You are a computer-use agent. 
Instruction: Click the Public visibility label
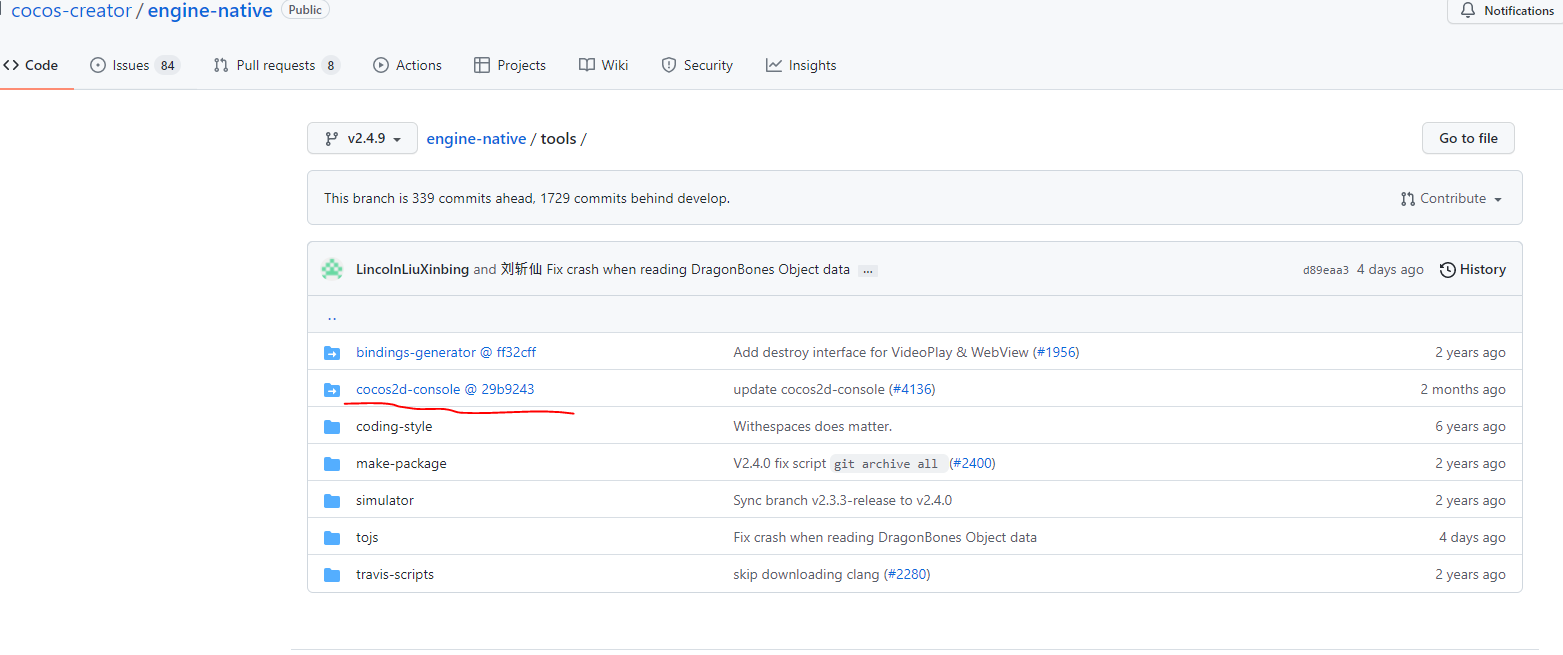point(305,9)
